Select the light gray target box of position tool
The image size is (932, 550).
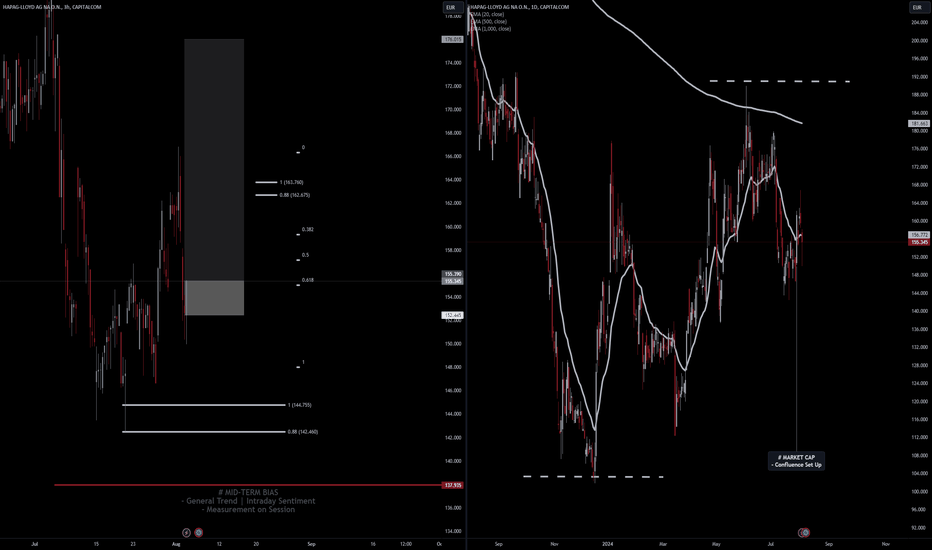pyautogui.click(x=214, y=298)
